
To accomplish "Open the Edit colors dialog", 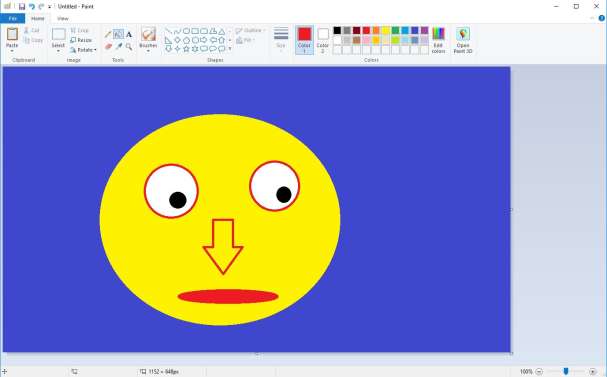I will click(438, 40).
